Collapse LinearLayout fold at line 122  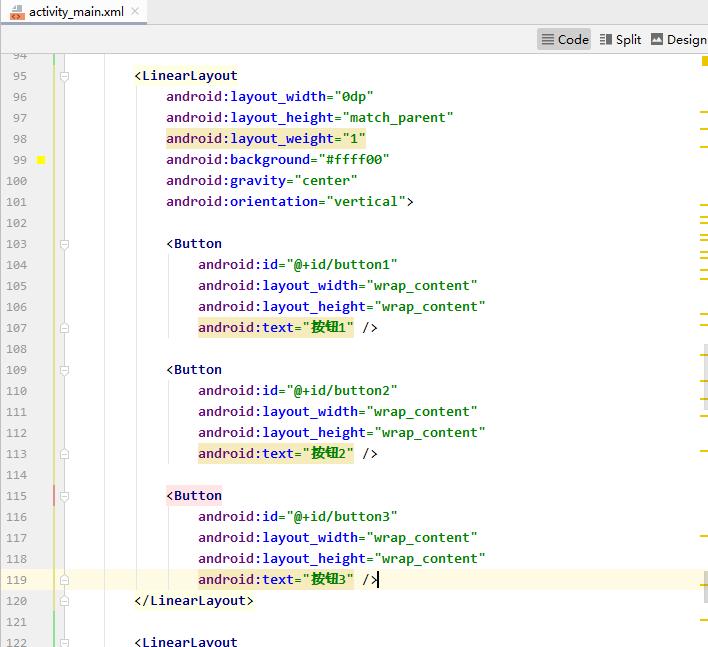pyautogui.click(x=65, y=642)
